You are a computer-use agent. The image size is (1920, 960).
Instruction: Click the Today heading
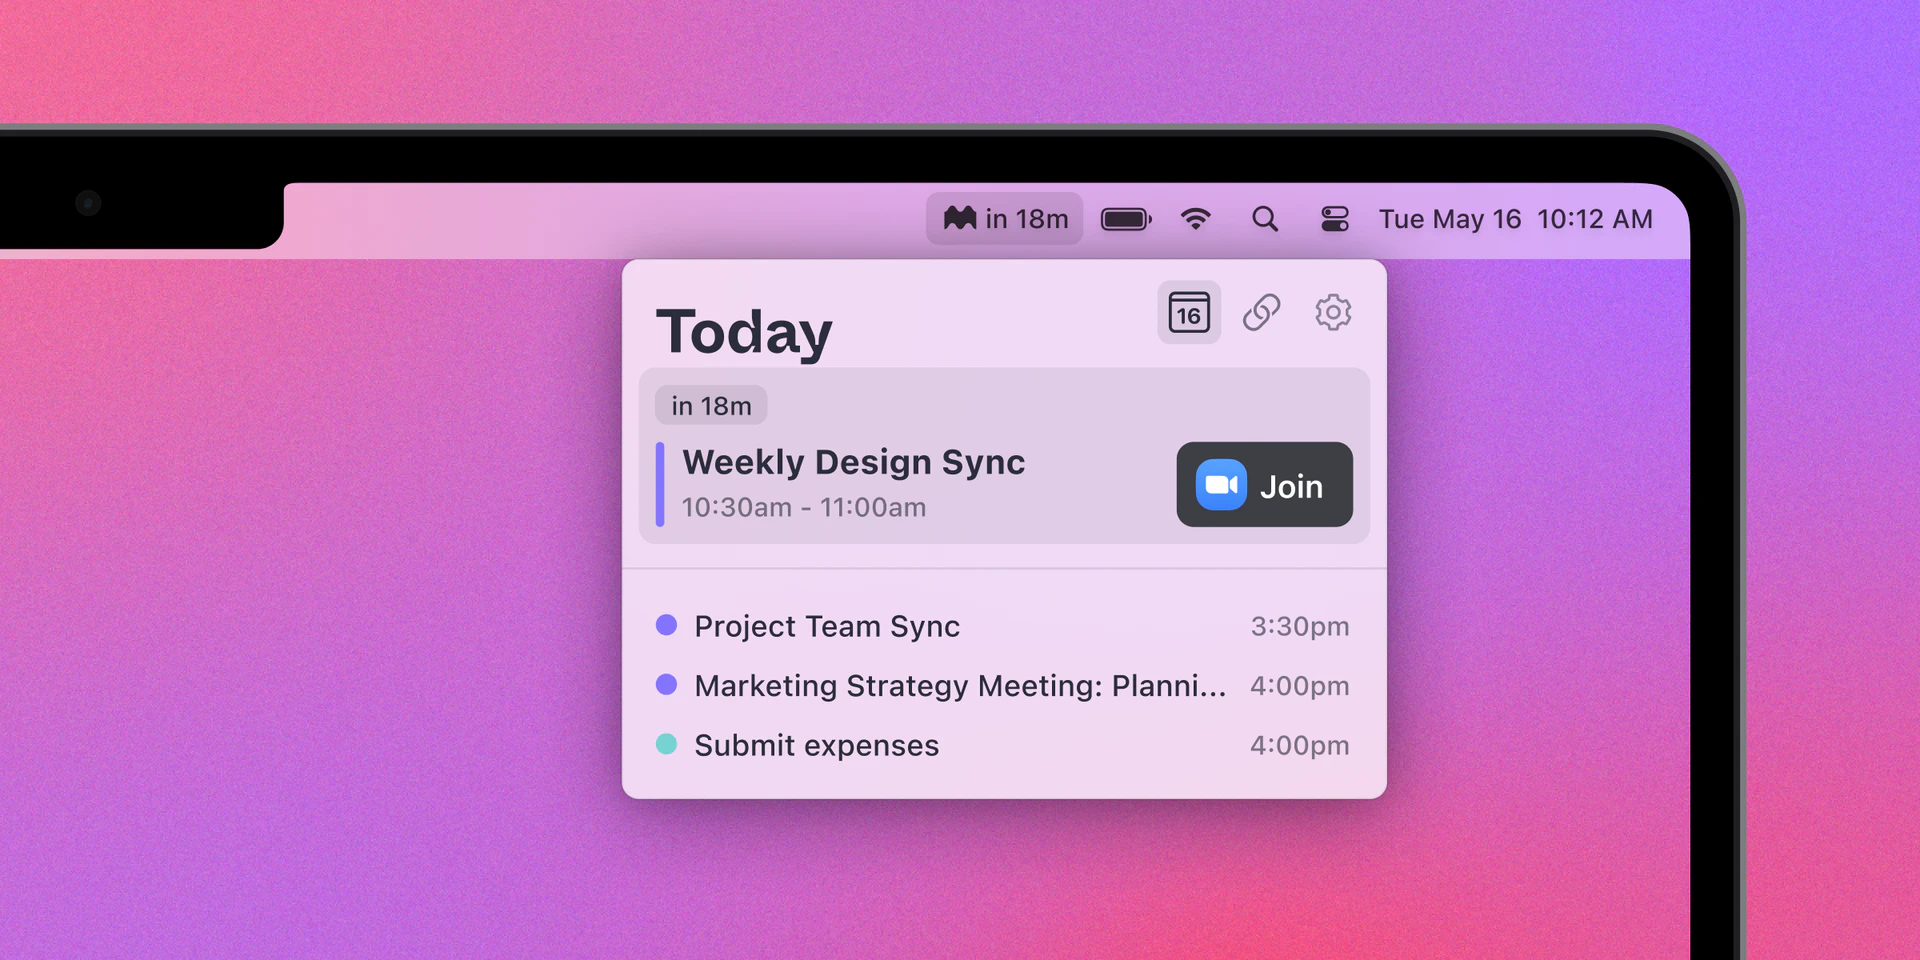pyautogui.click(x=744, y=332)
